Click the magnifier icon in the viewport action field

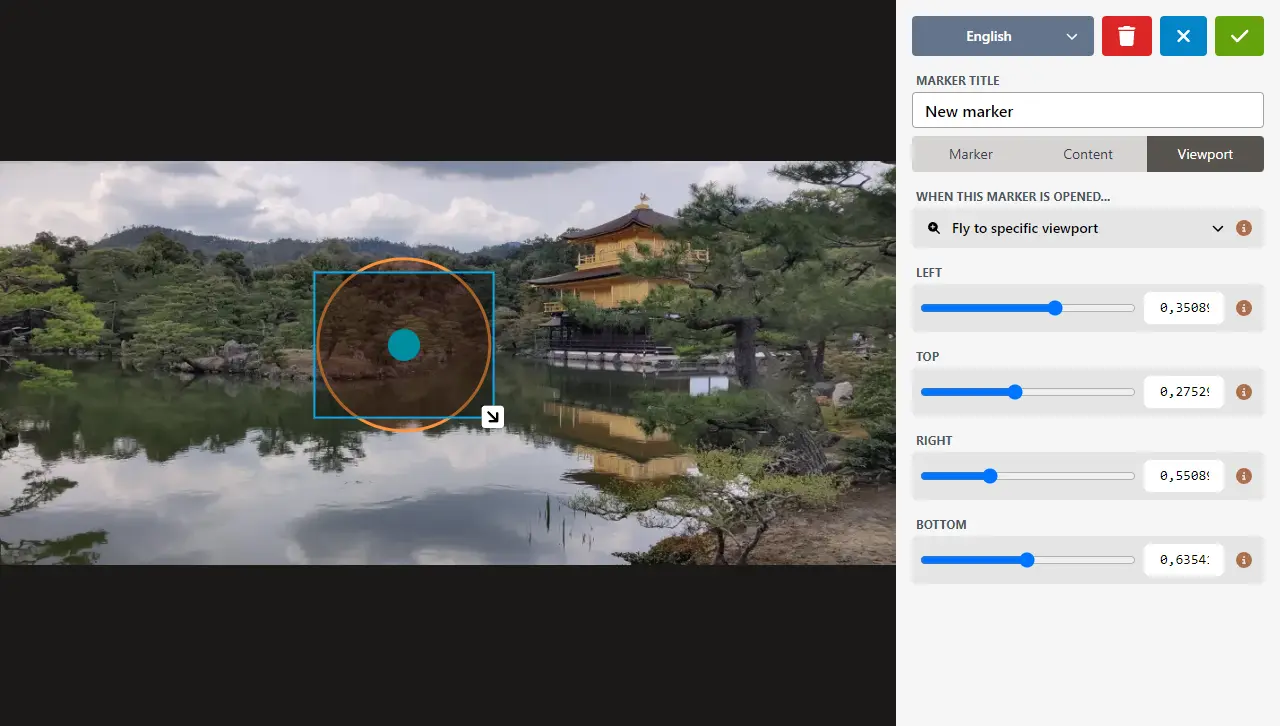(933, 228)
